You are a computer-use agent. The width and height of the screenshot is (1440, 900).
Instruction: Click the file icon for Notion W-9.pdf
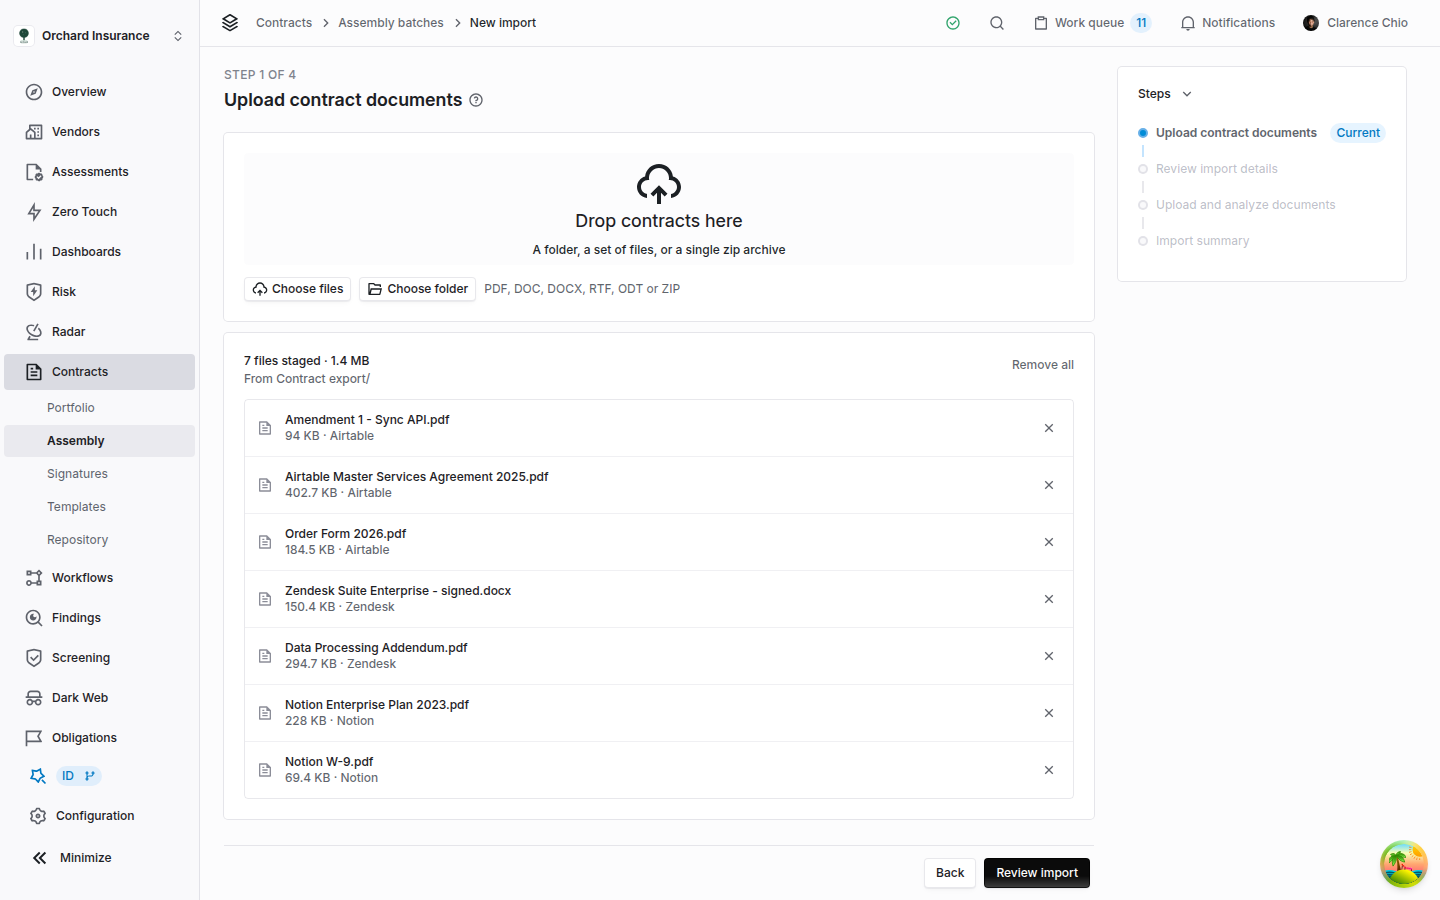tap(265, 770)
